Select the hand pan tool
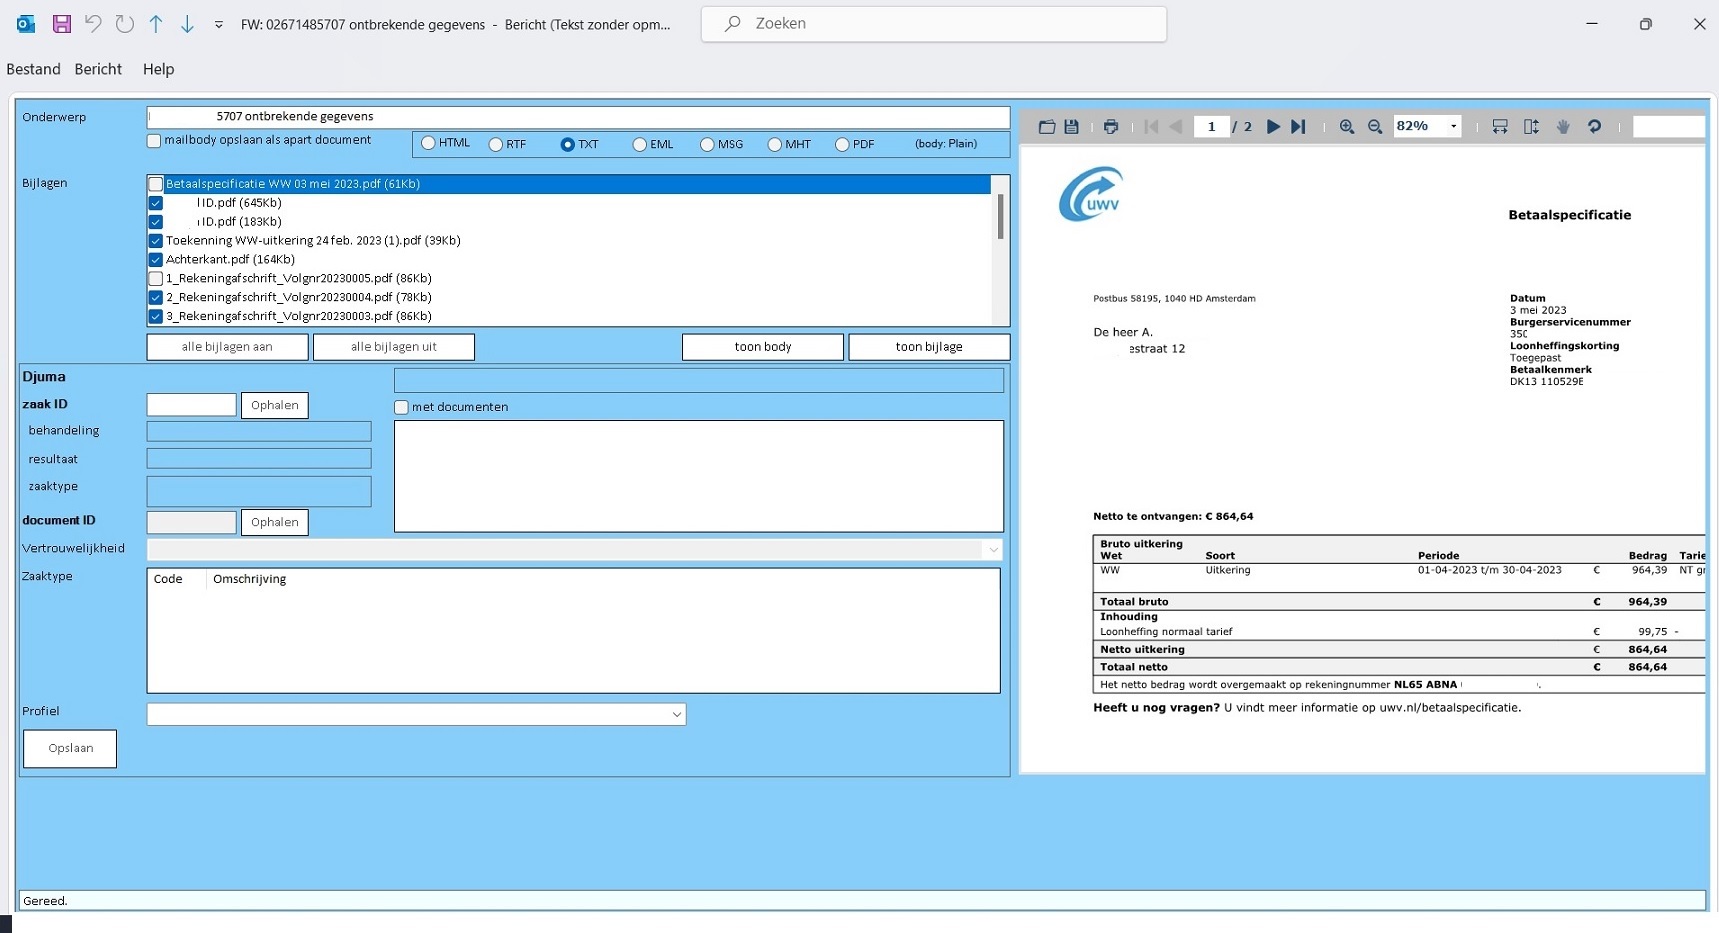The image size is (1719, 933). coord(1563,127)
